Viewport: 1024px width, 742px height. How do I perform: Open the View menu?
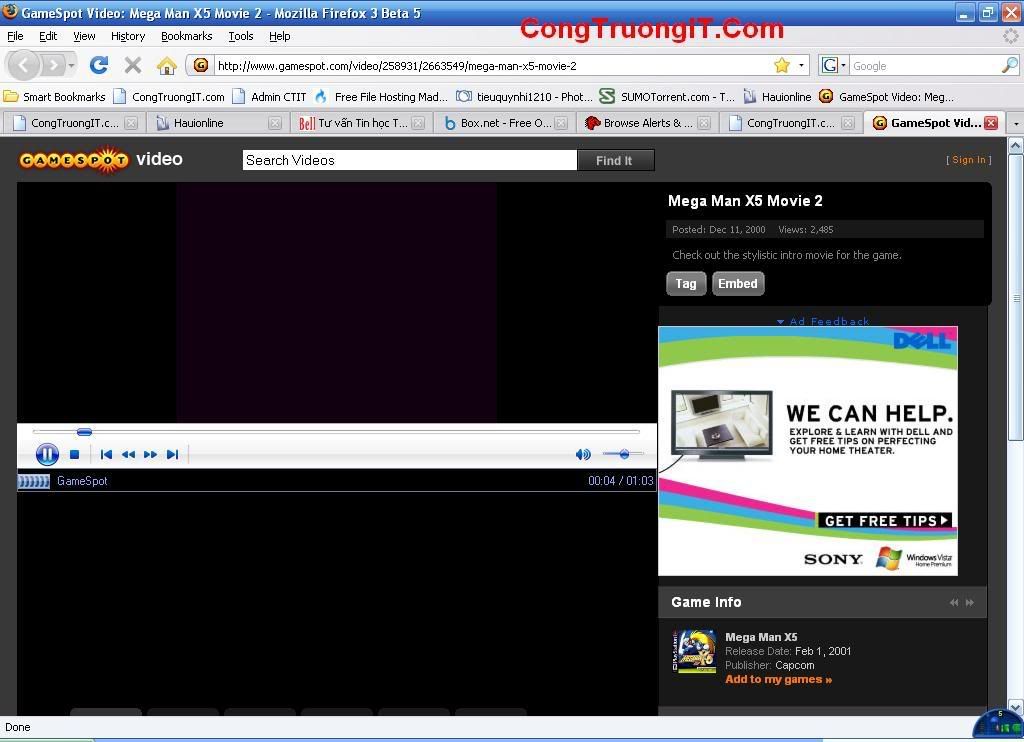point(84,36)
